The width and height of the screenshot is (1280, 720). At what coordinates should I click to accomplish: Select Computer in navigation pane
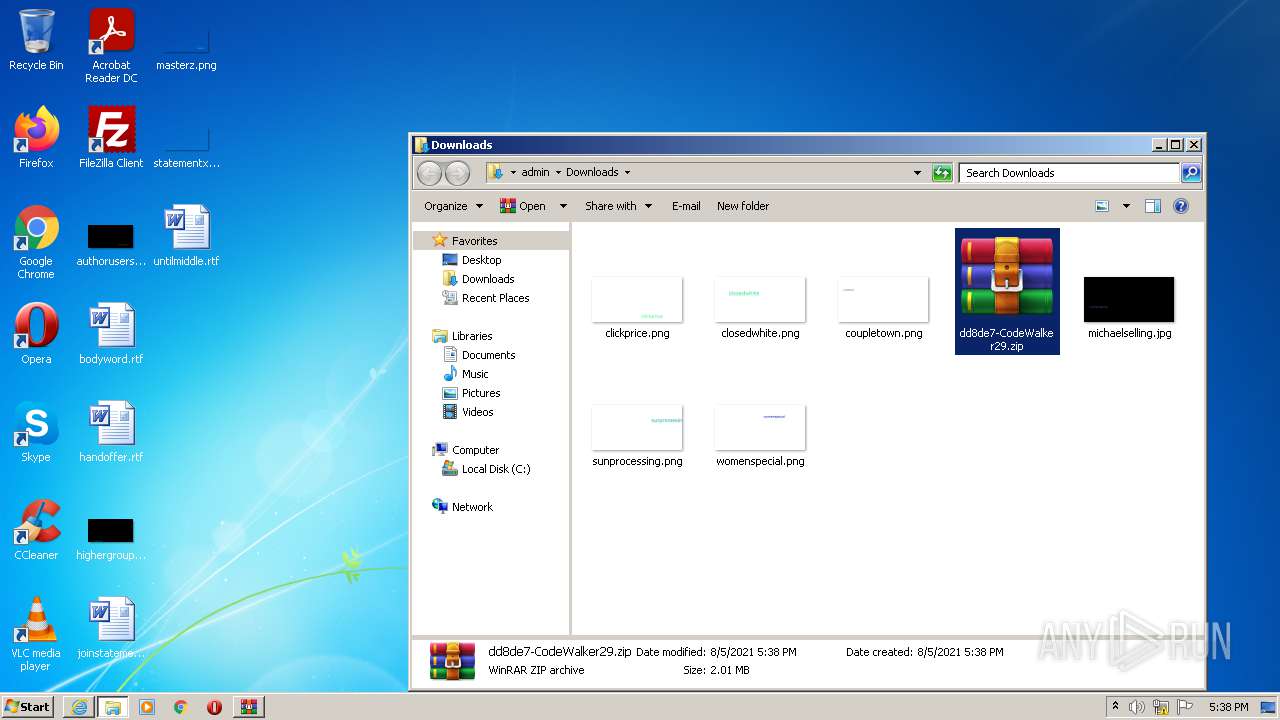(475, 450)
